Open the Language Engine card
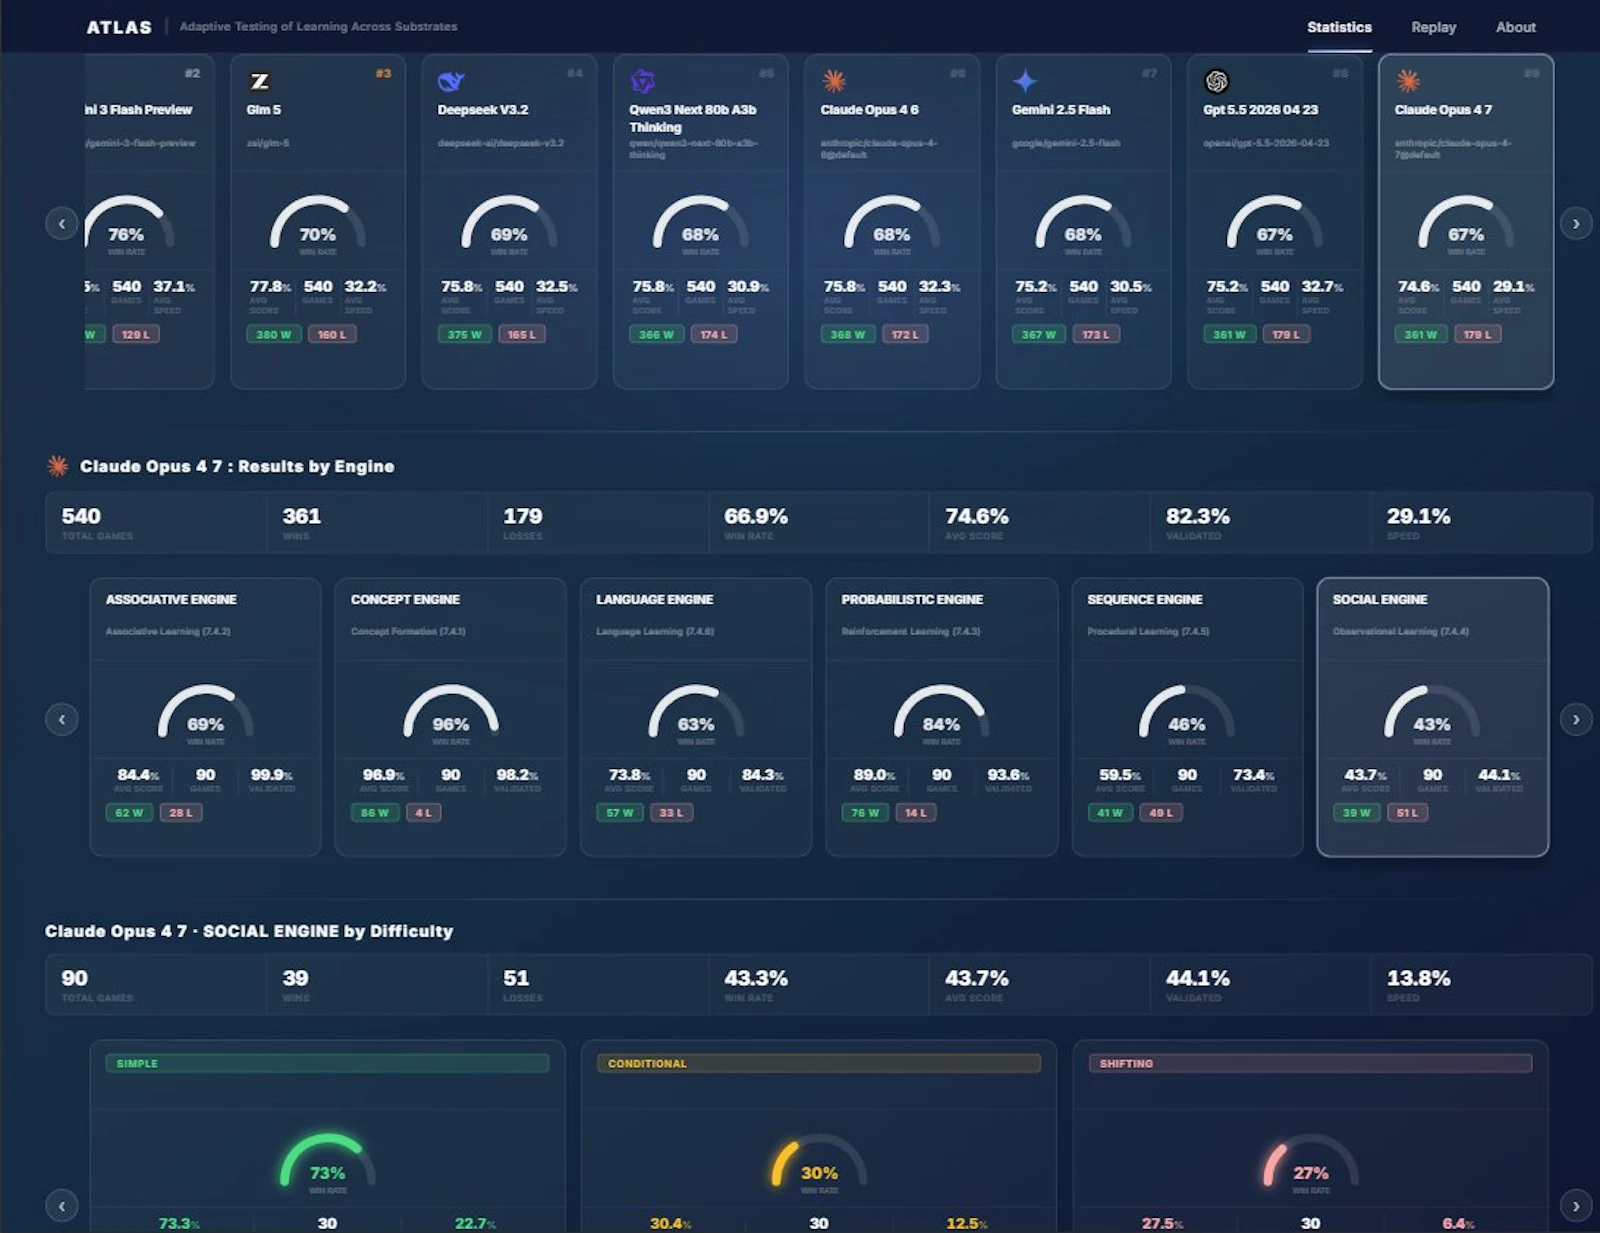This screenshot has width=1600, height=1233. tap(696, 717)
